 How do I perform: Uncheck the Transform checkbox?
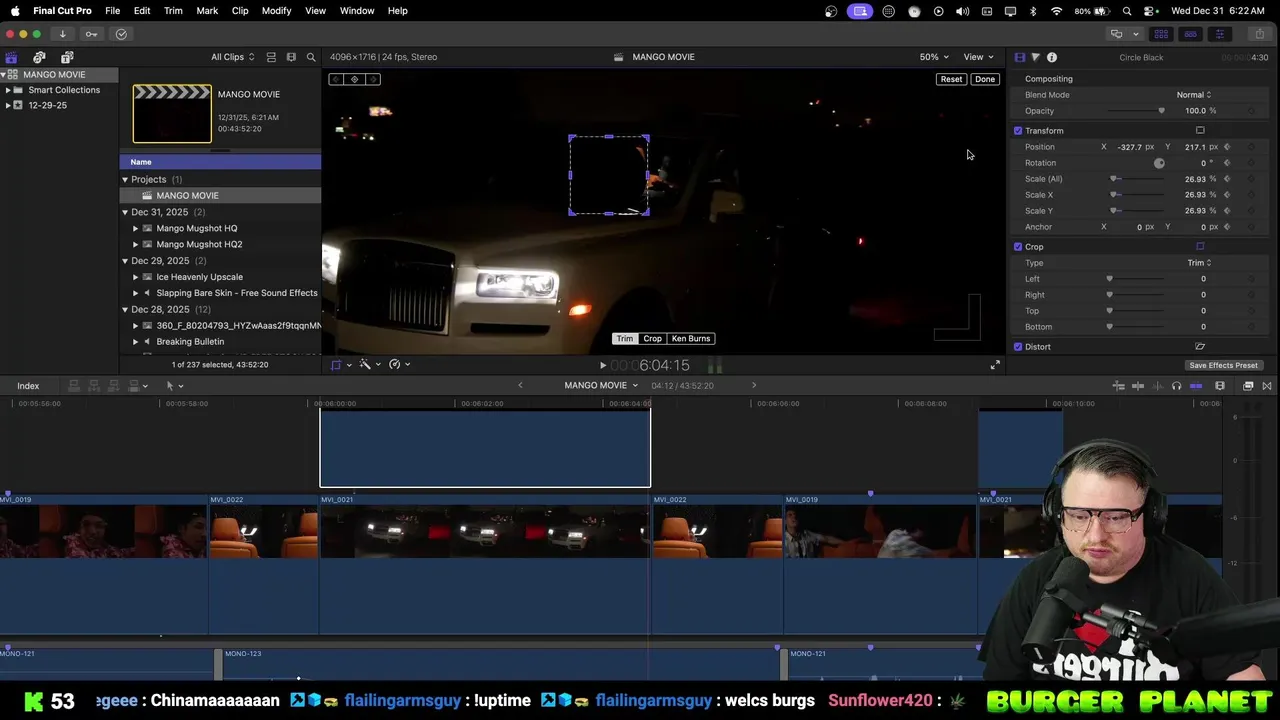1018,130
